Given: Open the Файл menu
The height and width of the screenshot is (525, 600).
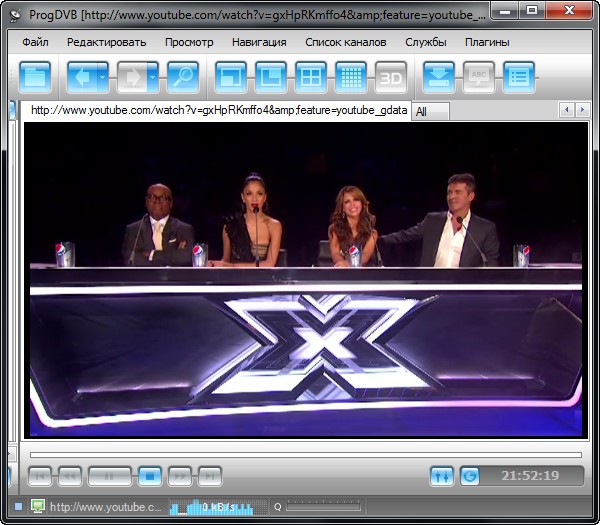Looking at the screenshot, I should coord(35,42).
